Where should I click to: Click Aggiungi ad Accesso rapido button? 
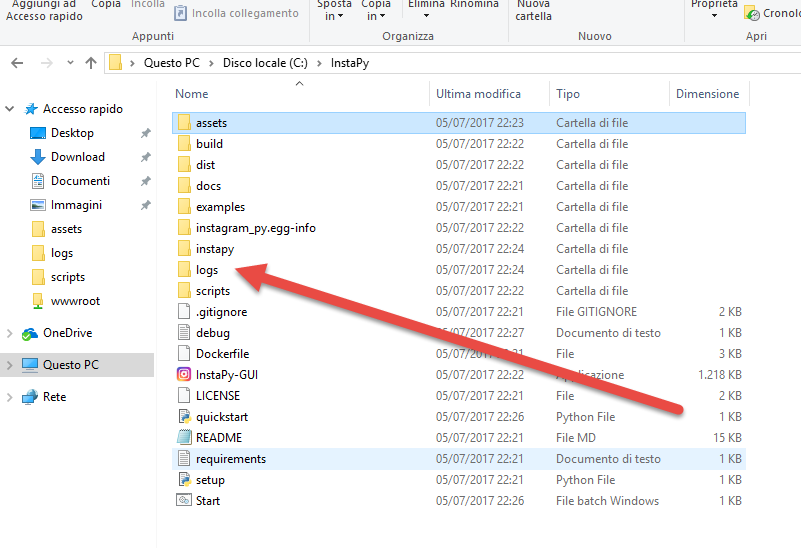(44, 10)
